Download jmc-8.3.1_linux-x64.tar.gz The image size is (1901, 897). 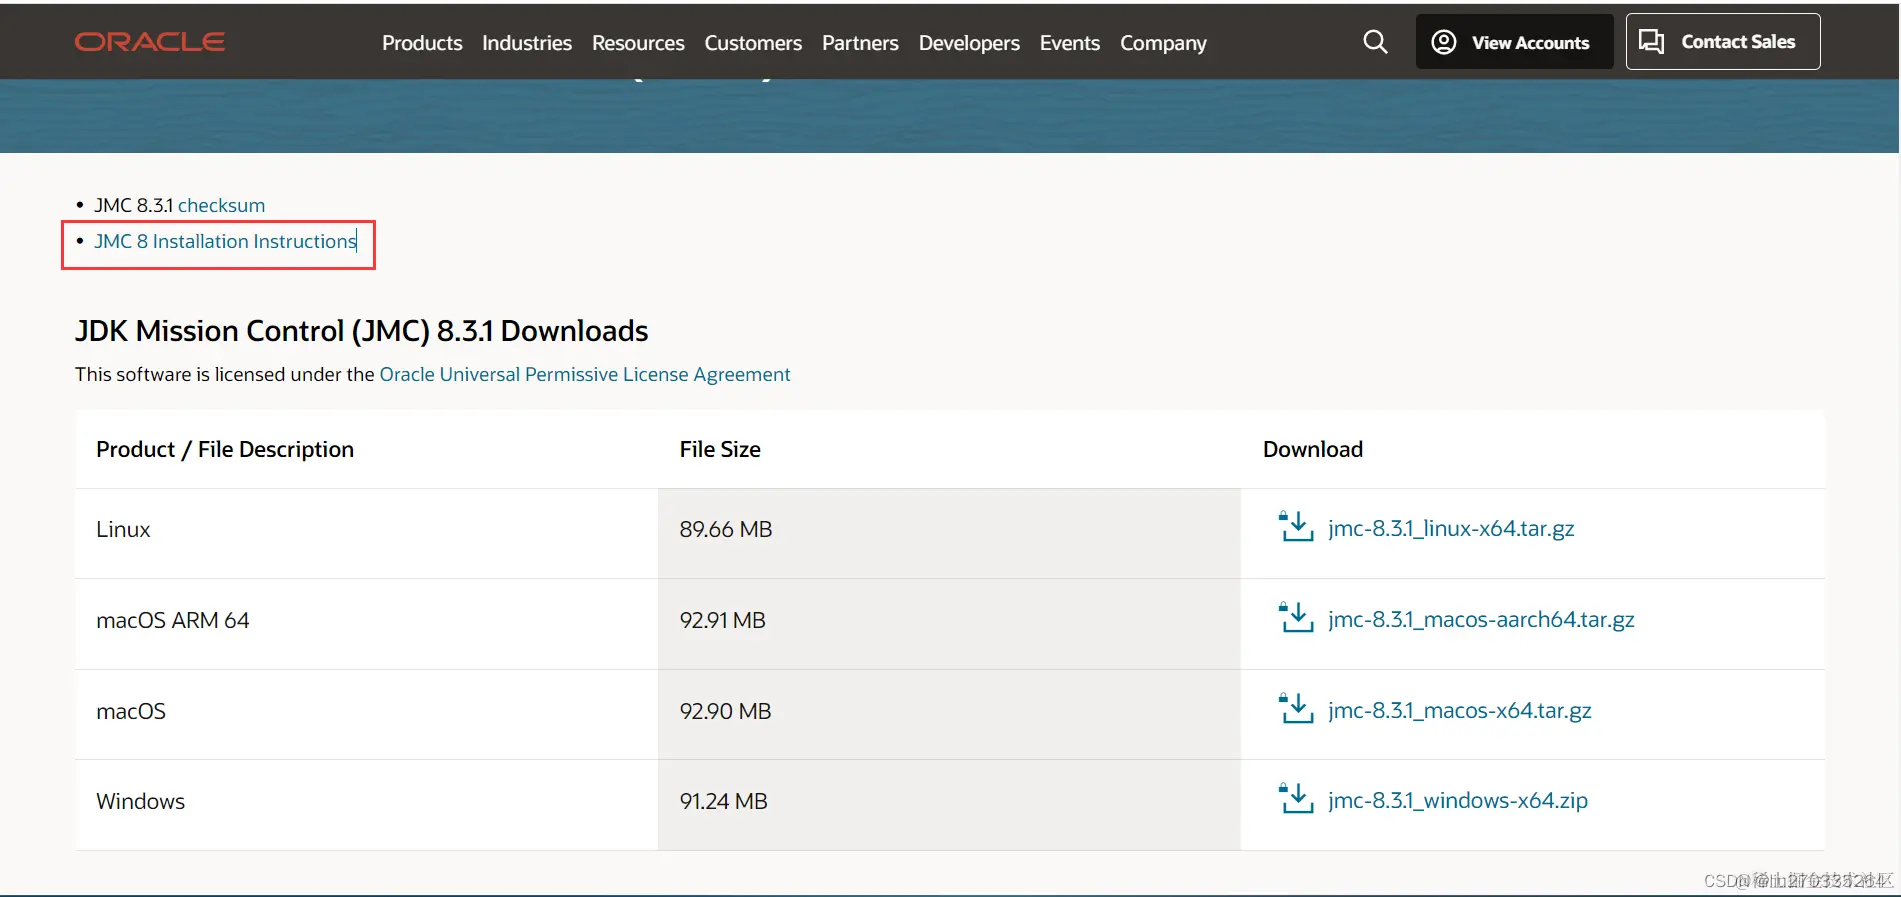(1451, 528)
